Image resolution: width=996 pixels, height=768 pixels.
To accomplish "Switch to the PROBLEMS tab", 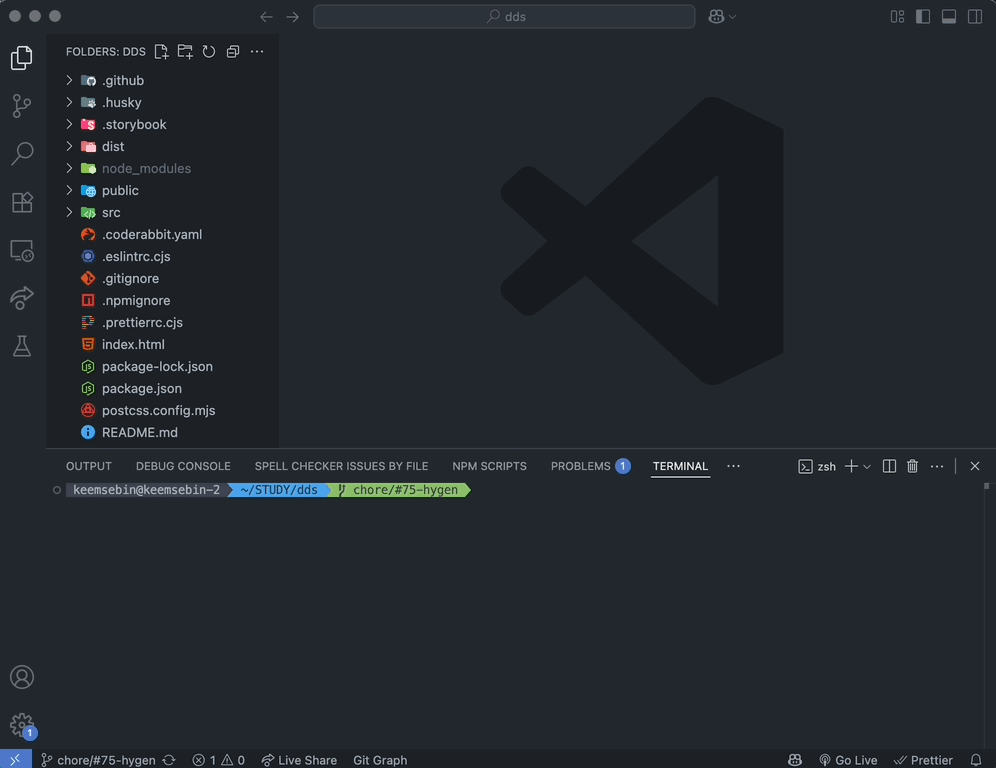I will (590, 466).
